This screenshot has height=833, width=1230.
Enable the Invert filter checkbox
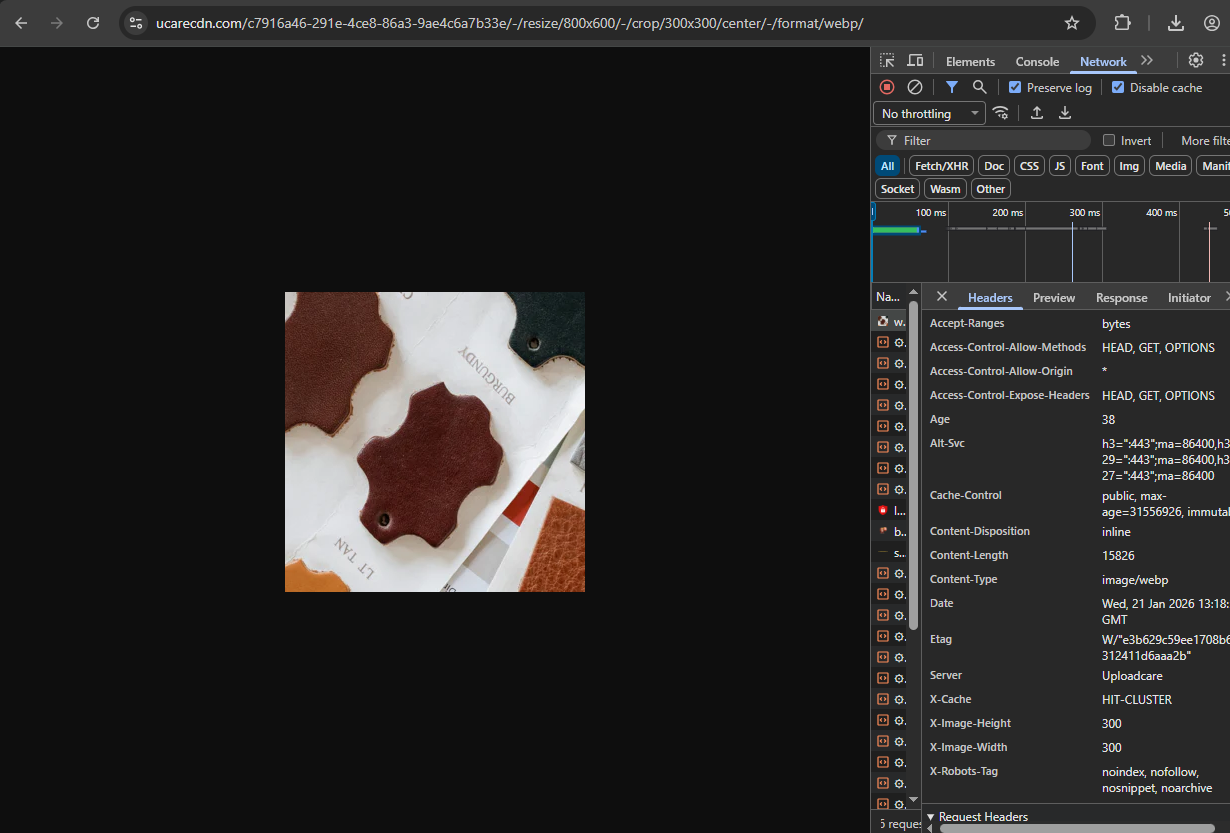click(1108, 141)
